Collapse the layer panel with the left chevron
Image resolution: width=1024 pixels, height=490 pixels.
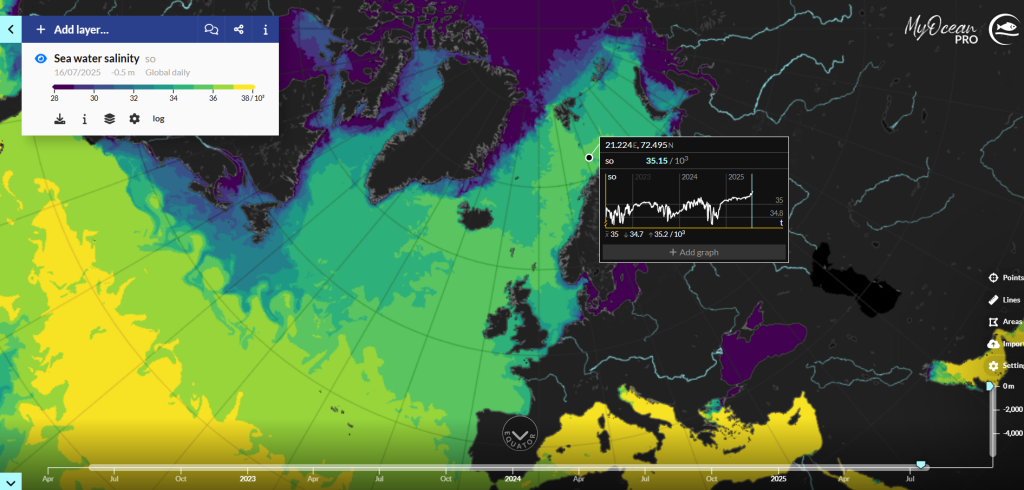[10, 29]
